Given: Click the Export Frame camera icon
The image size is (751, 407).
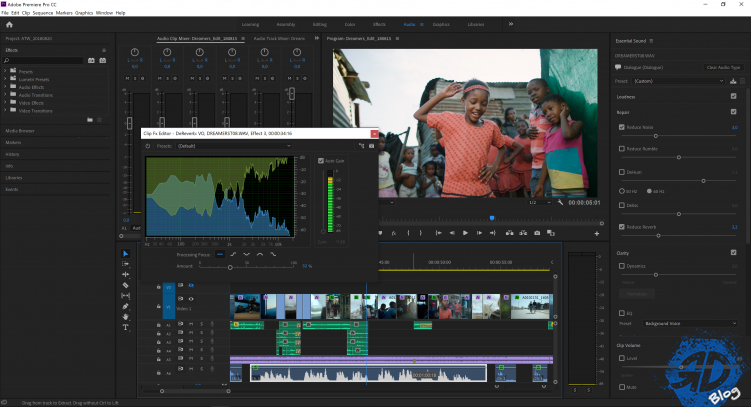Looking at the screenshot, I should click(537, 233).
